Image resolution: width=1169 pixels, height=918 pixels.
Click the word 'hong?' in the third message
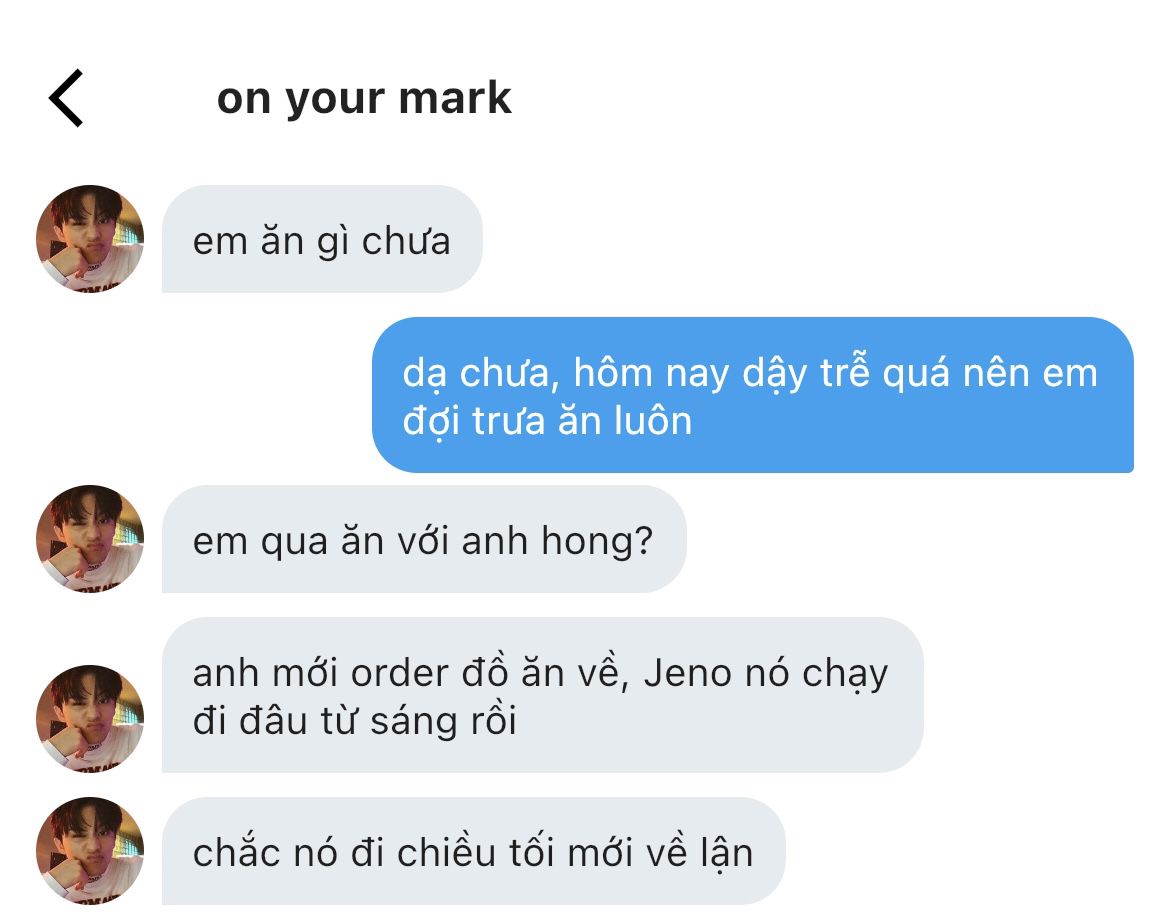597,541
